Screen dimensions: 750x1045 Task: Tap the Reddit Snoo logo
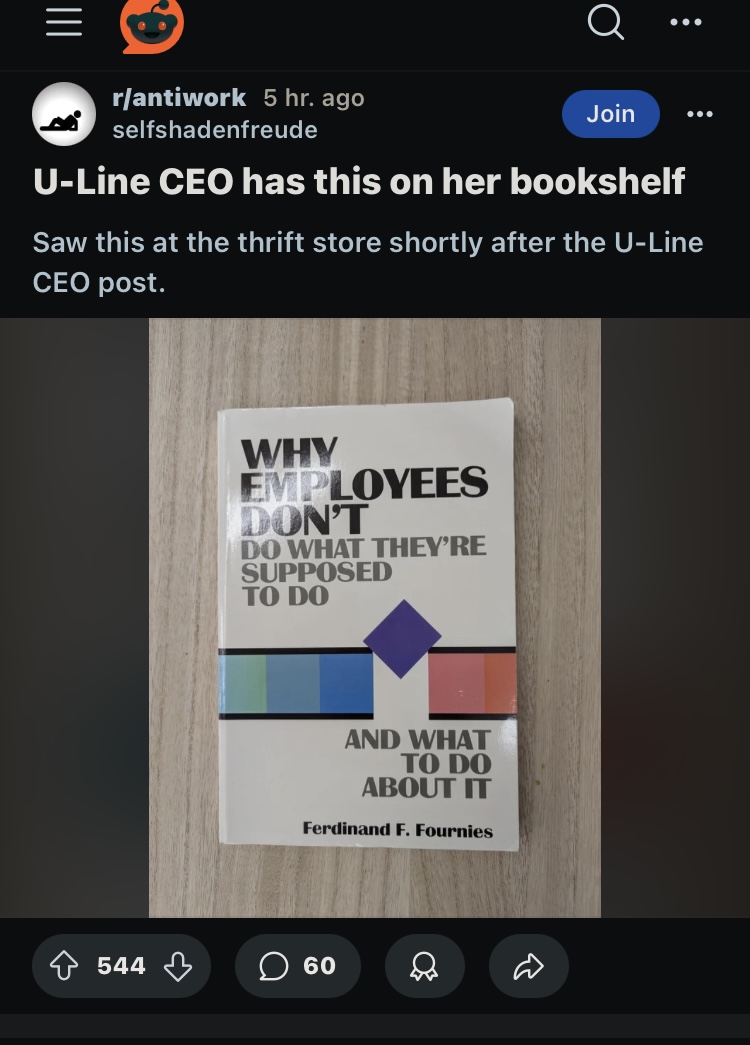pyautogui.click(x=152, y=25)
